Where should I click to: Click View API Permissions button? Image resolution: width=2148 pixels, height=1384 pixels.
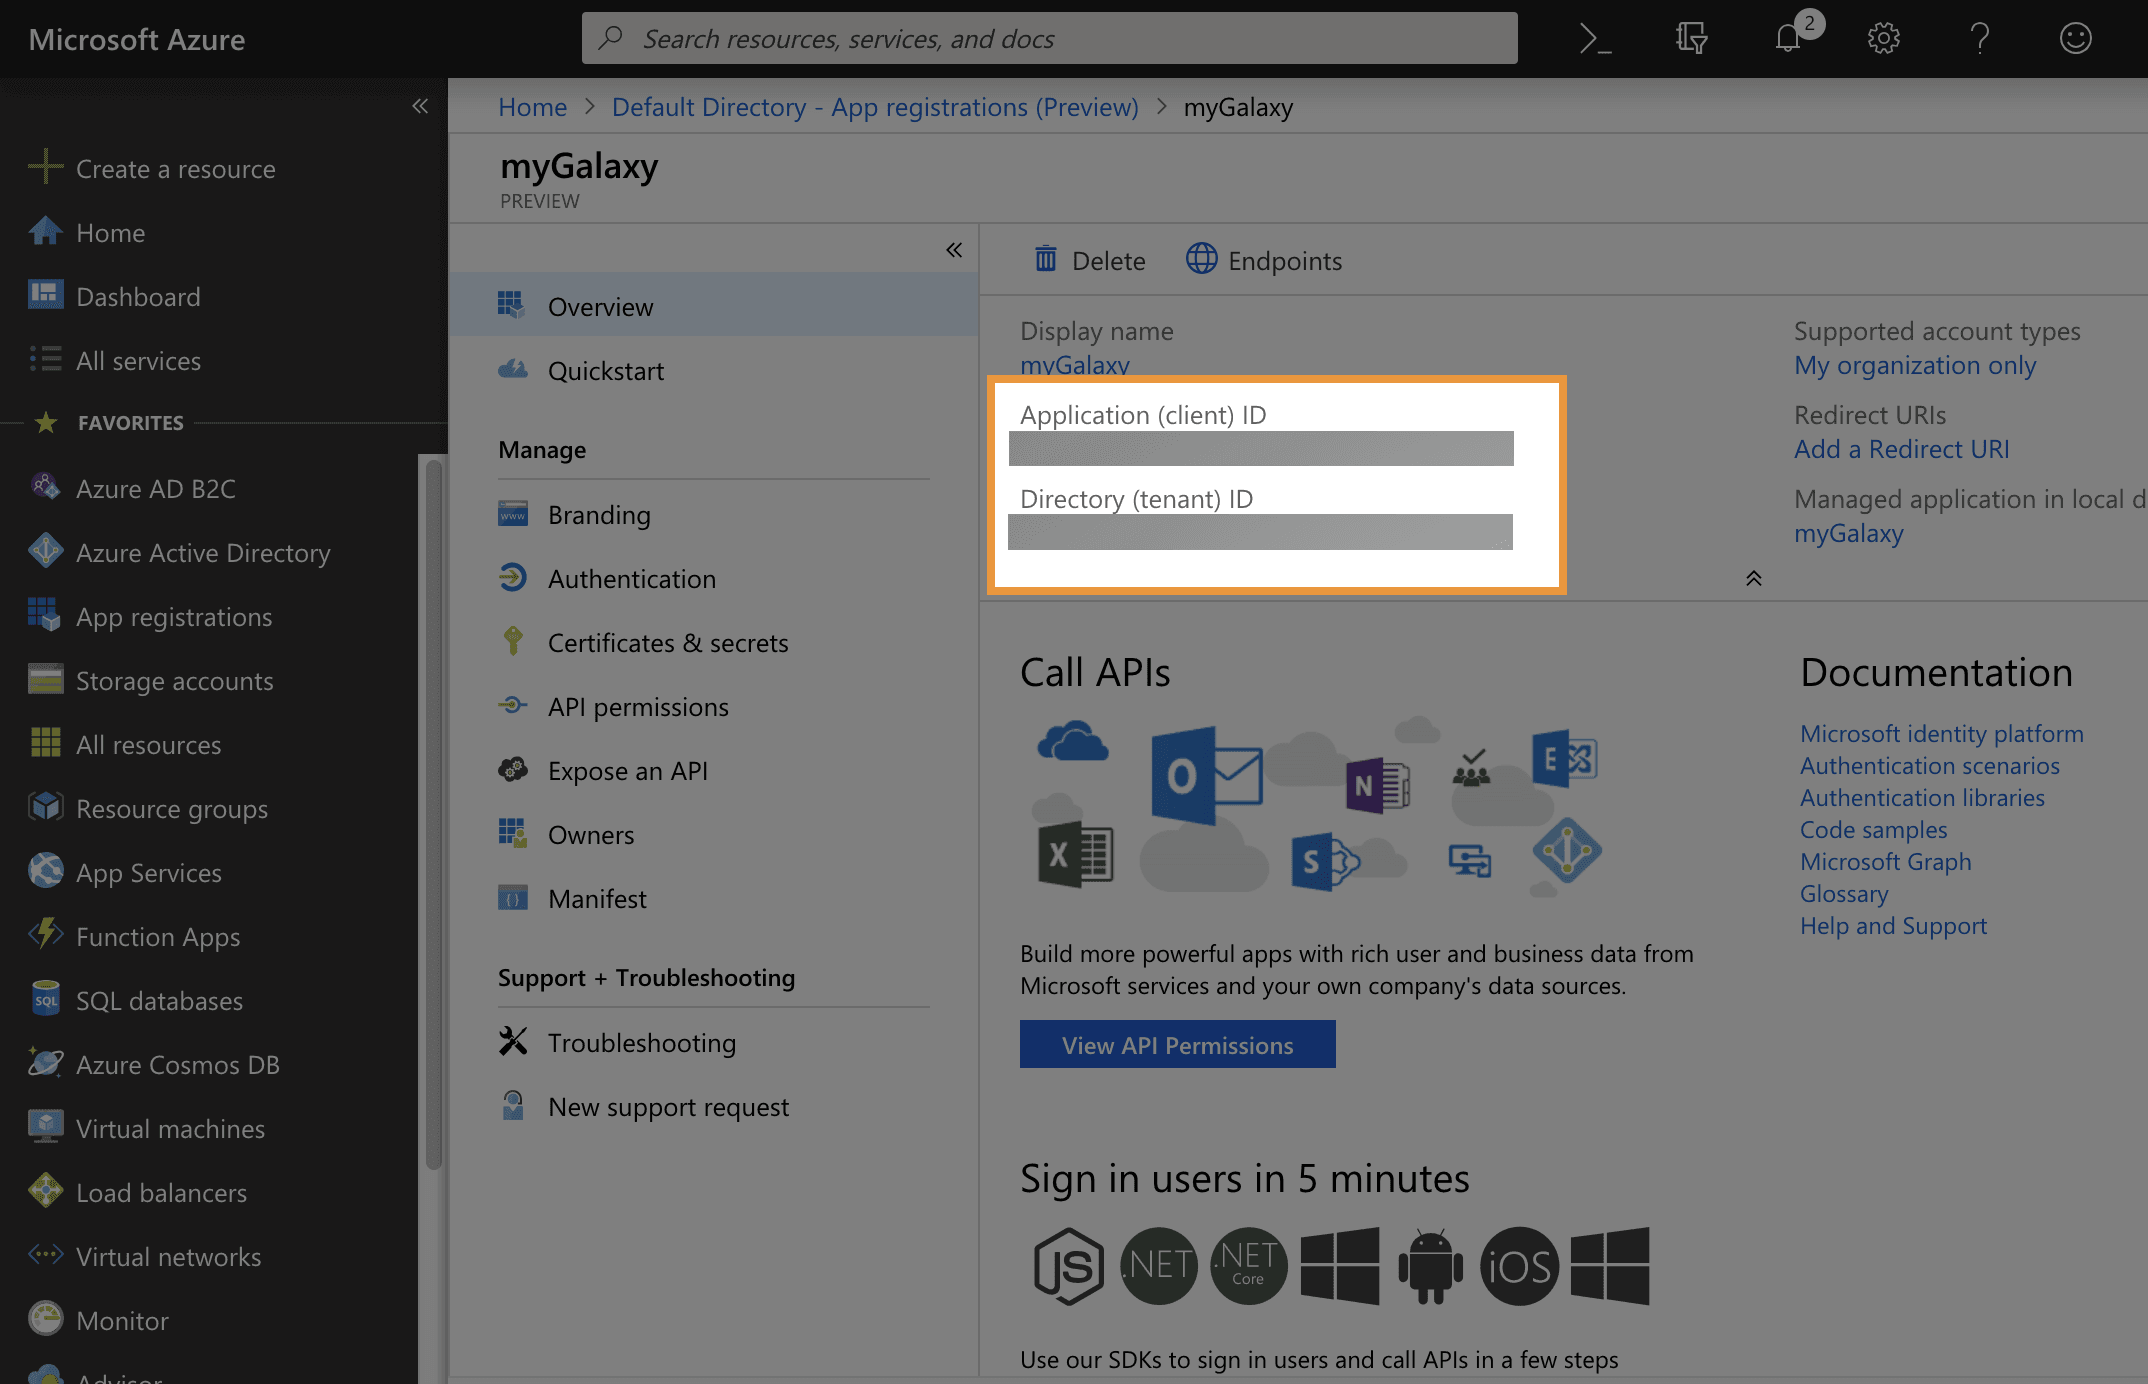pos(1177,1045)
